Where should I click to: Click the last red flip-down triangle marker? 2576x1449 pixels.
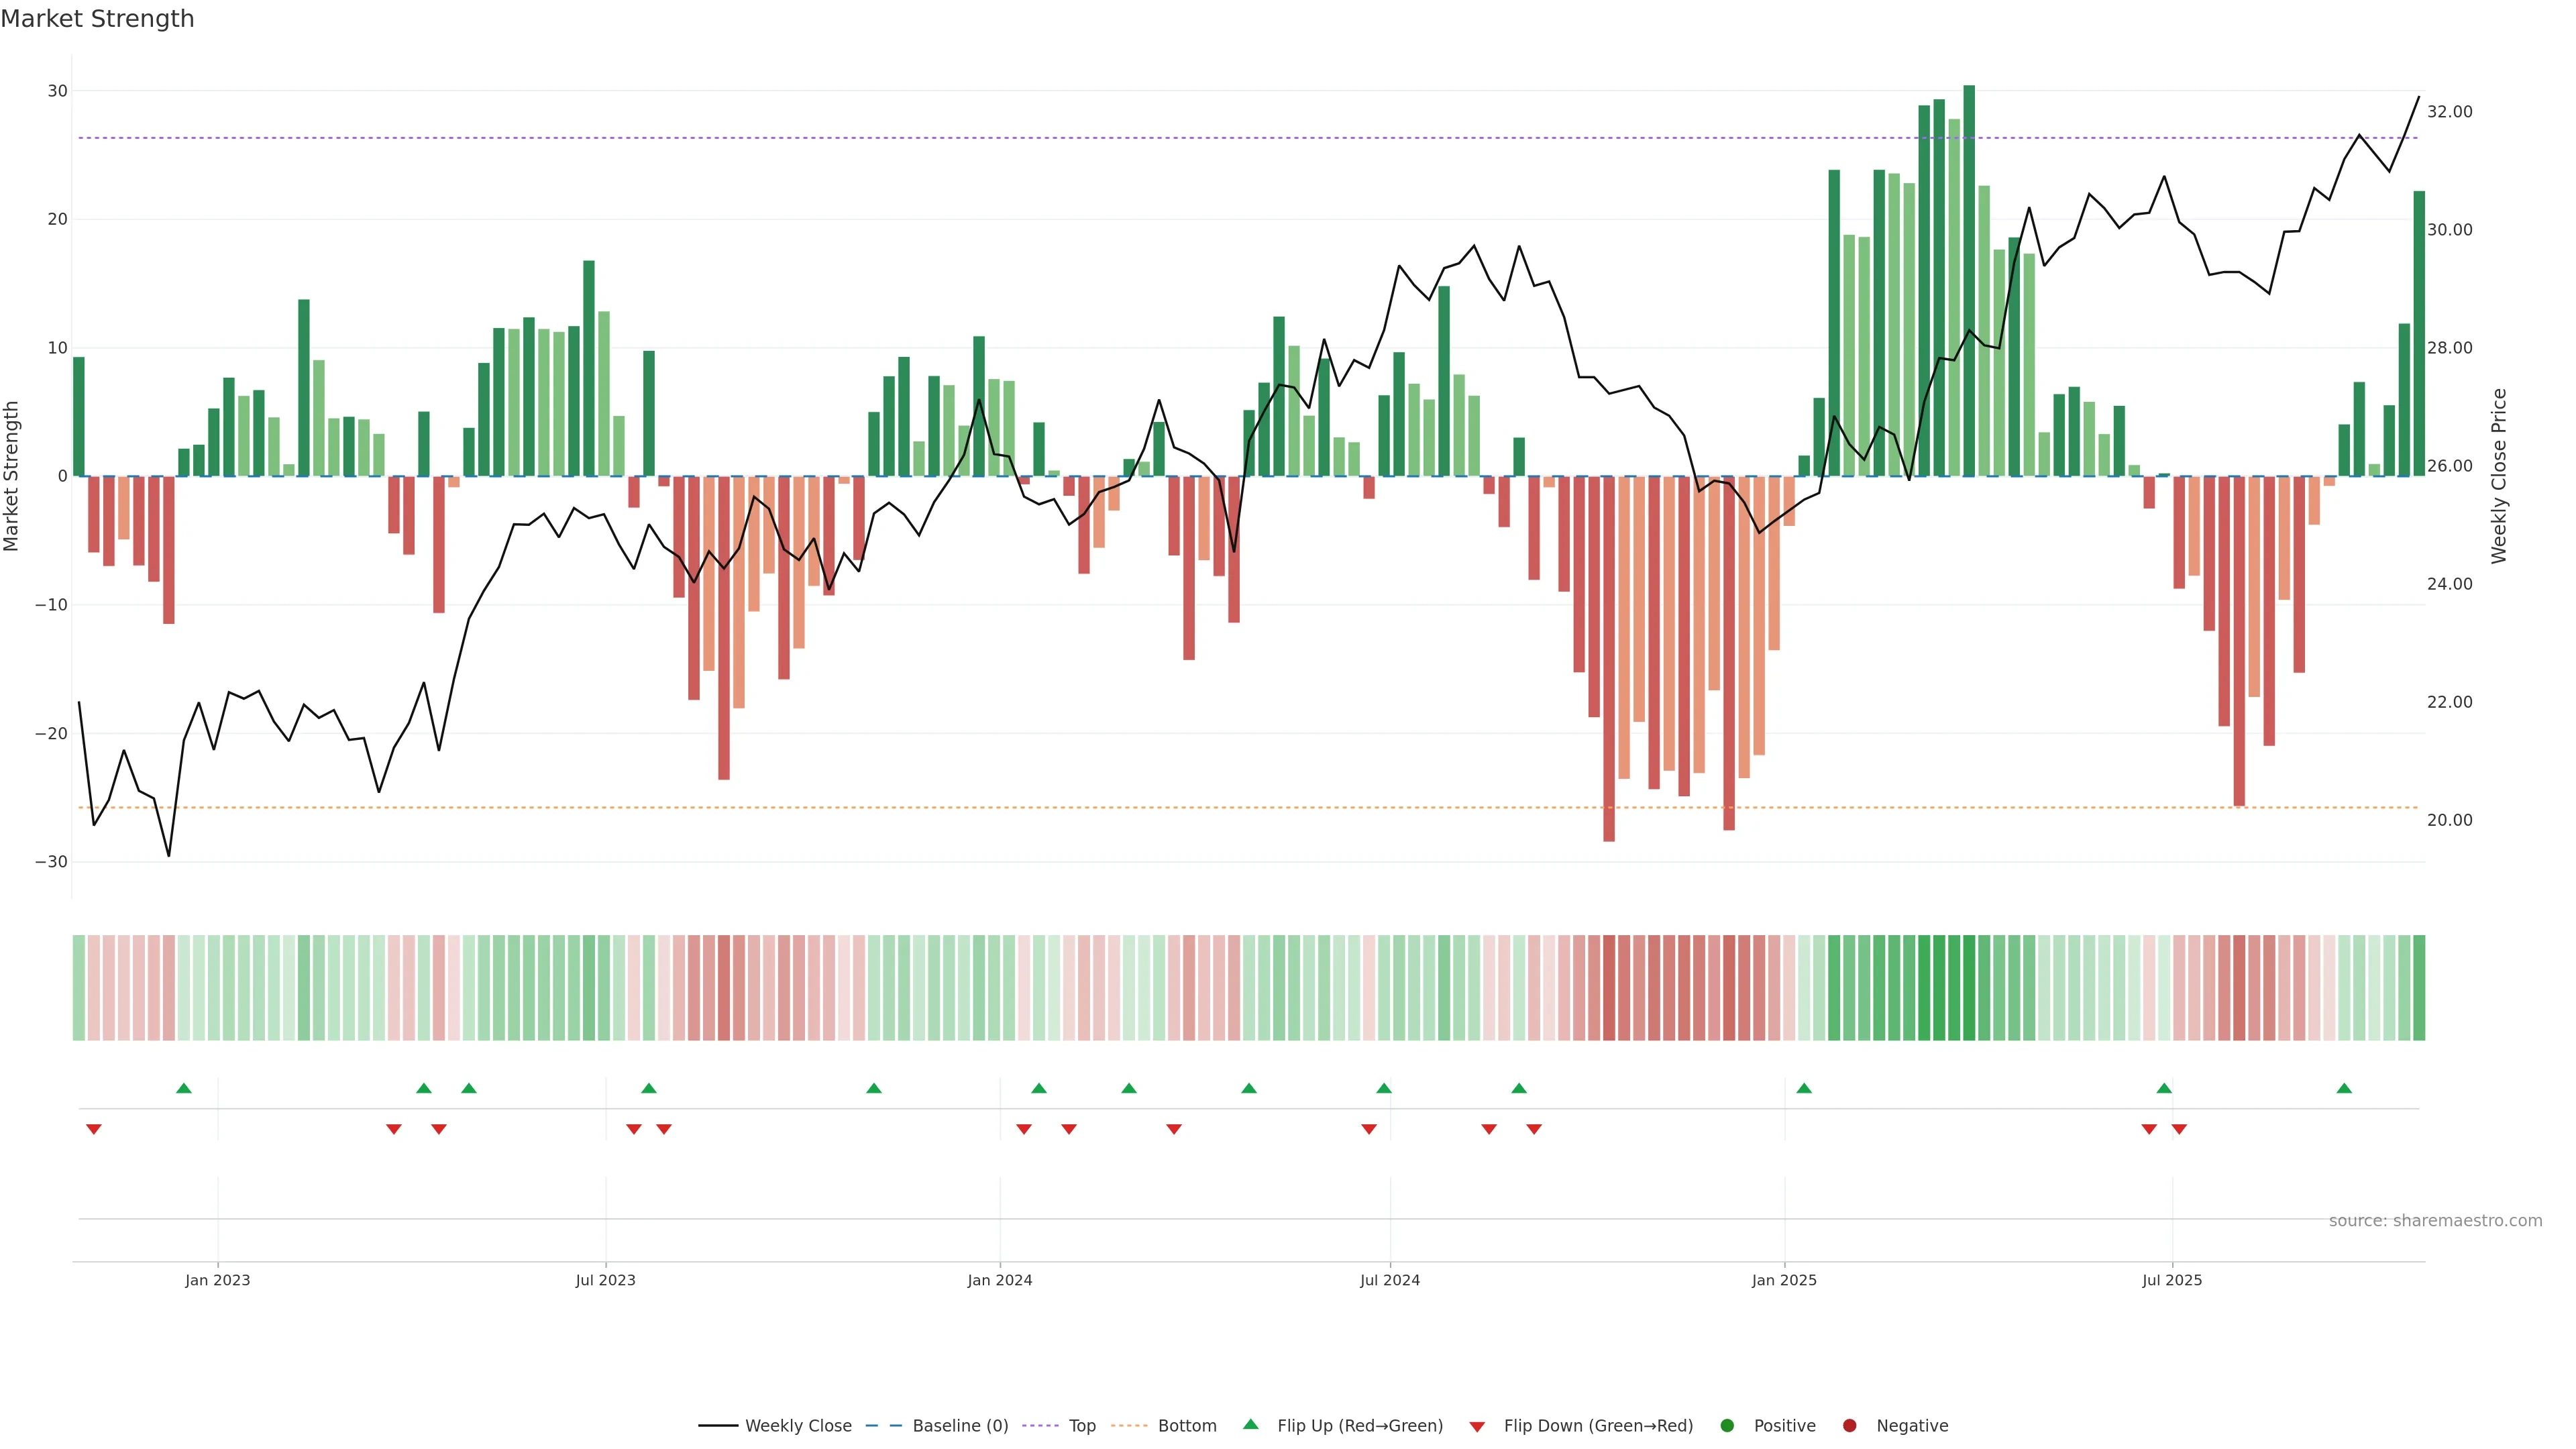click(x=2179, y=1129)
